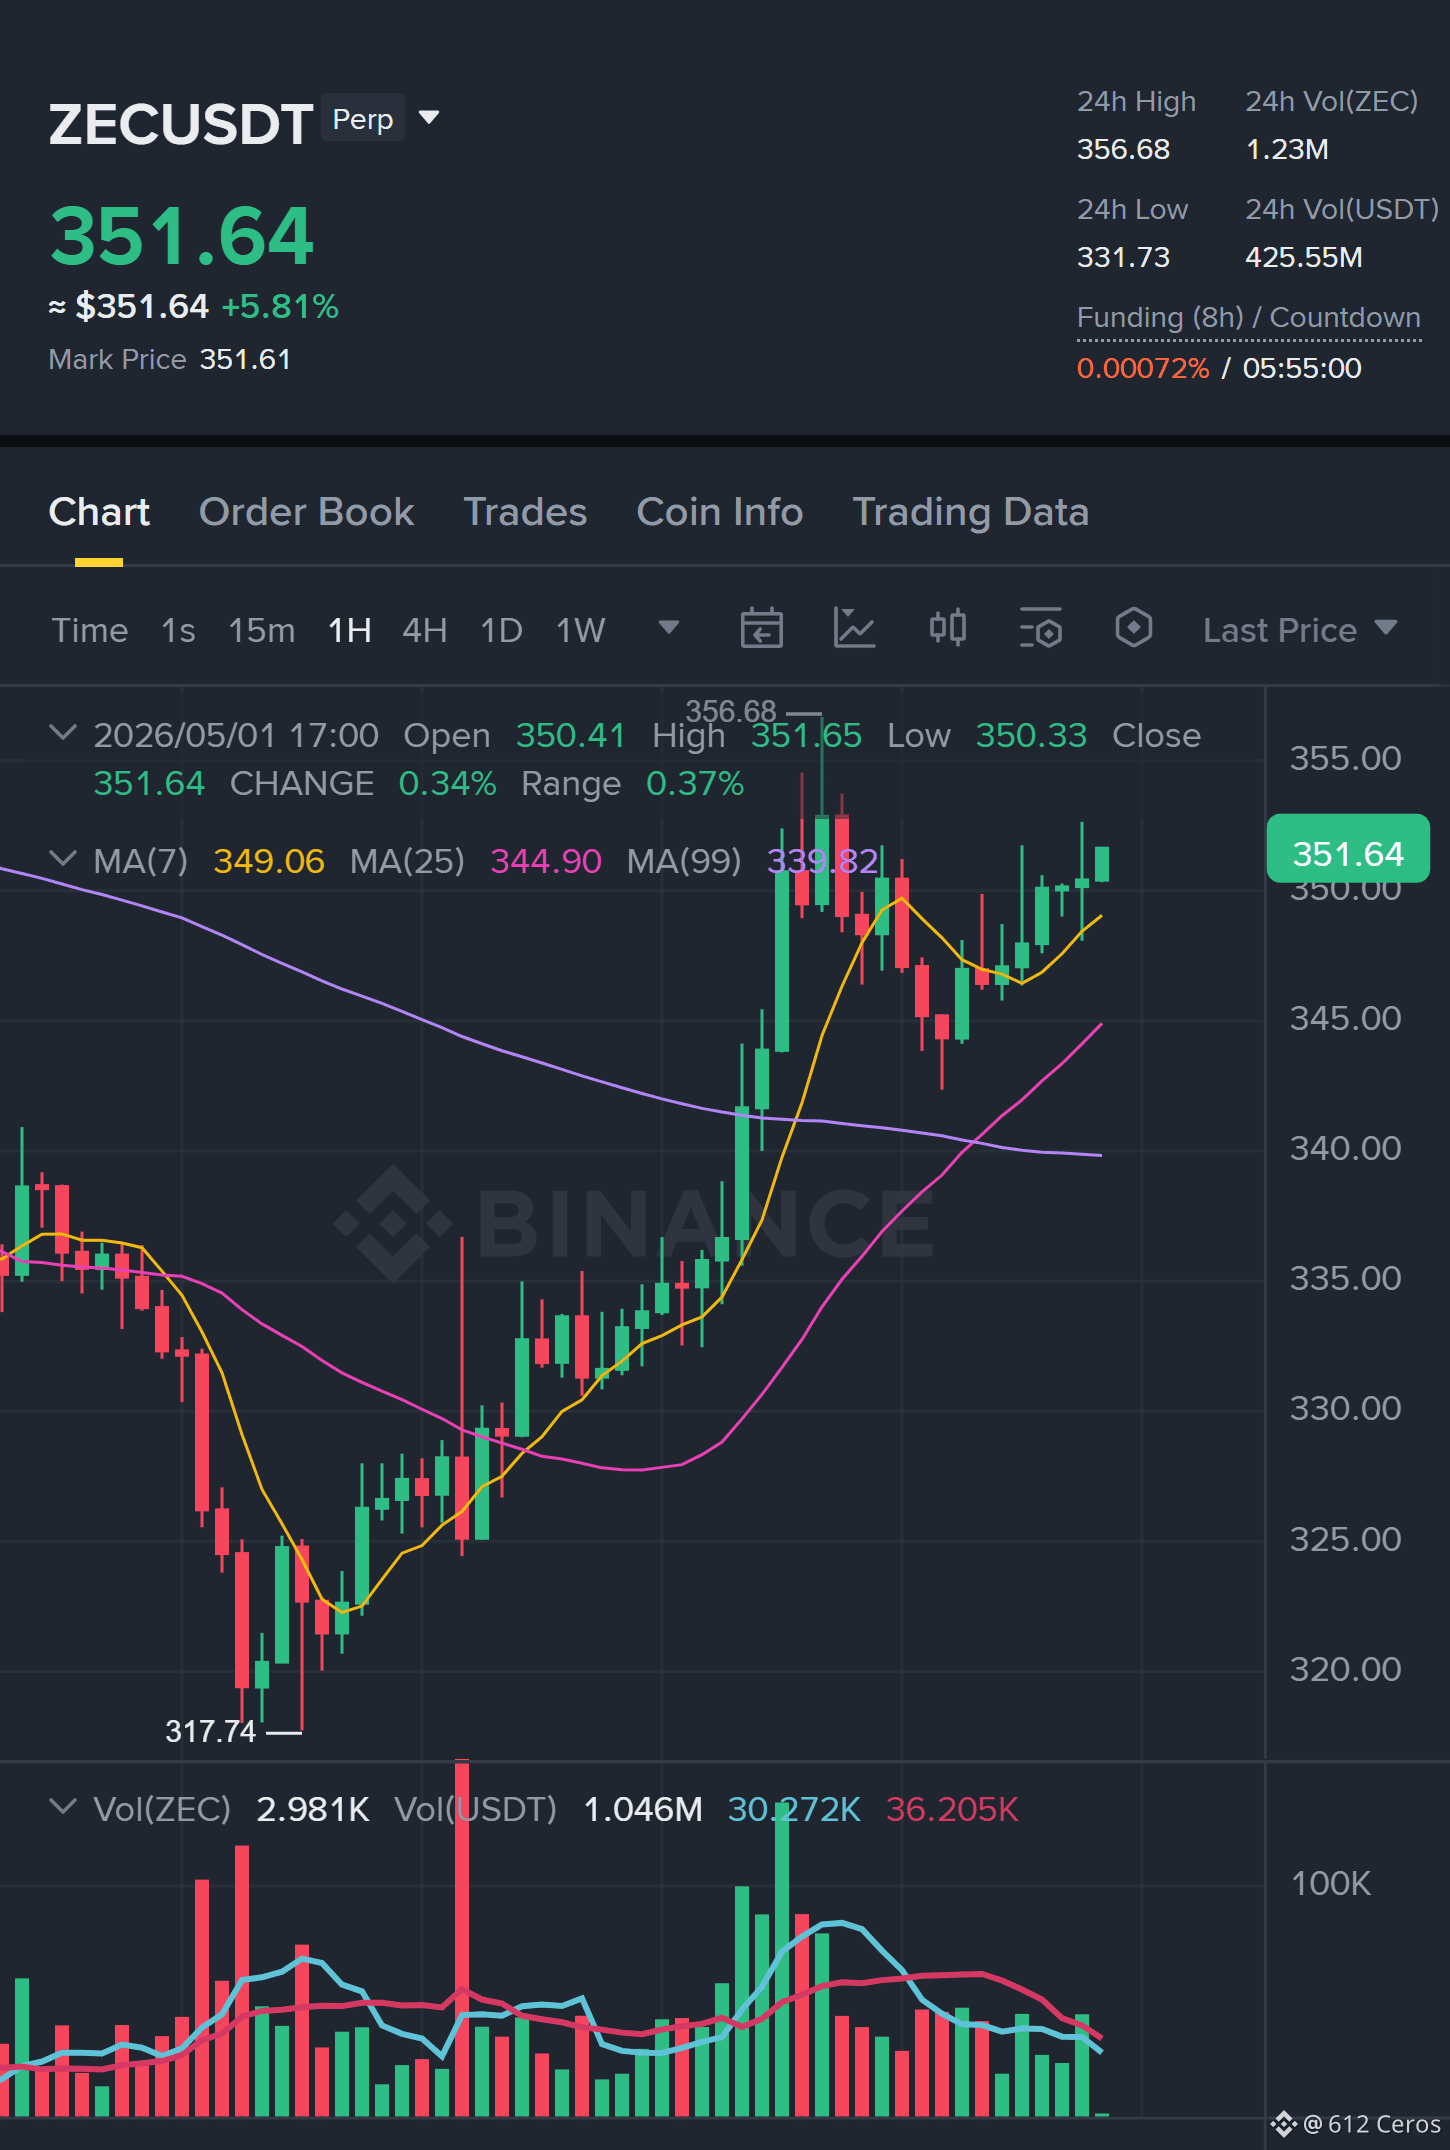Click the hexagon chart tools icon
This screenshot has height=2150, width=1450.
pyautogui.click(x=1133, y=629)
